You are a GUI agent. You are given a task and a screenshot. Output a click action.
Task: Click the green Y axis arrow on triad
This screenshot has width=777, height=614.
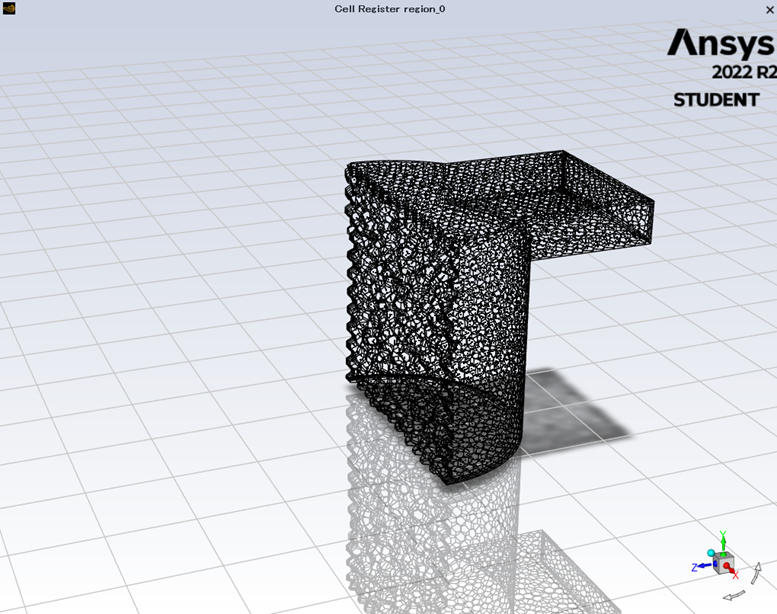(723, 542)
